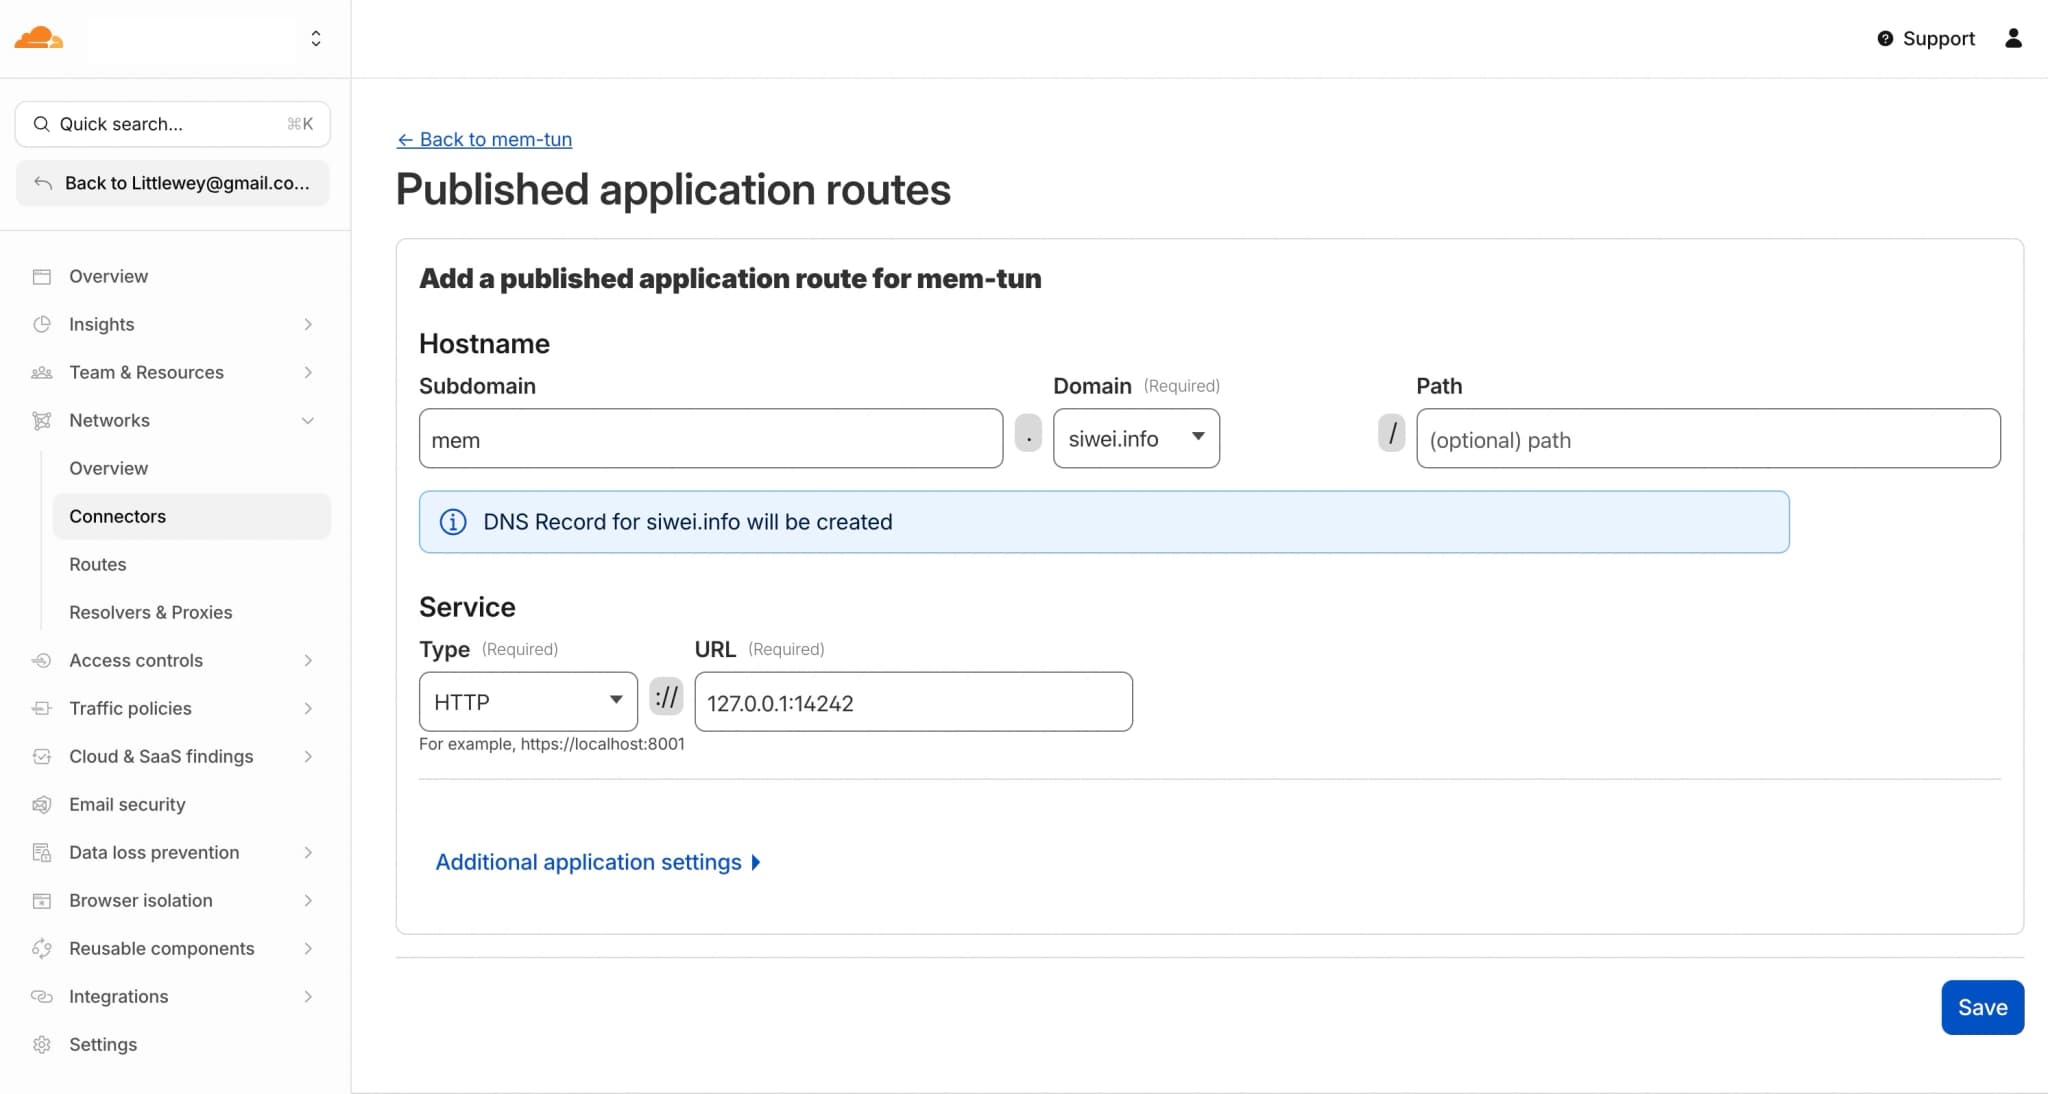Select the Team & Resources icon
This screenshot has height=1094, width=2048.
[x=41, y=372]
